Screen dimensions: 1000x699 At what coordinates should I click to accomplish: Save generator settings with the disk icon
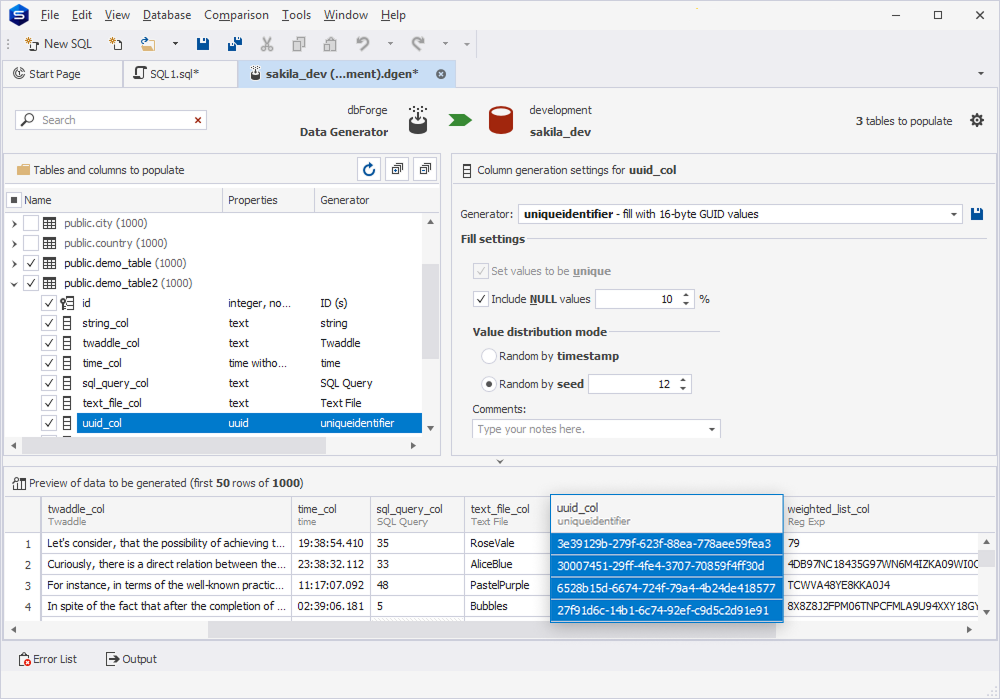[977, 214]
